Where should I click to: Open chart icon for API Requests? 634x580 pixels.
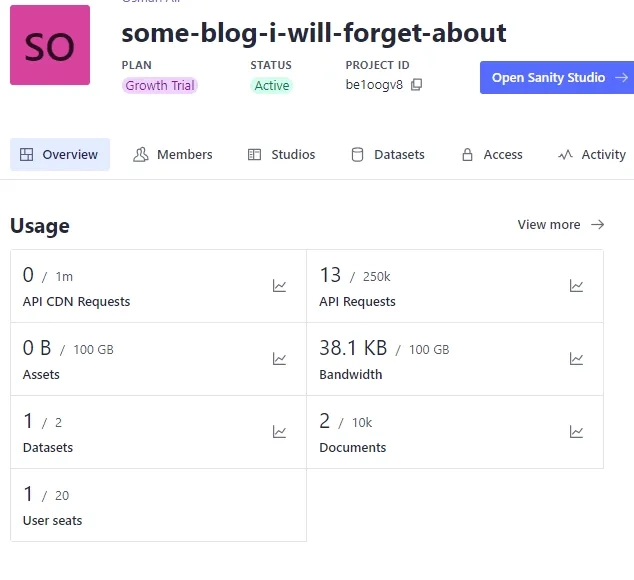(x=576, y=286)
